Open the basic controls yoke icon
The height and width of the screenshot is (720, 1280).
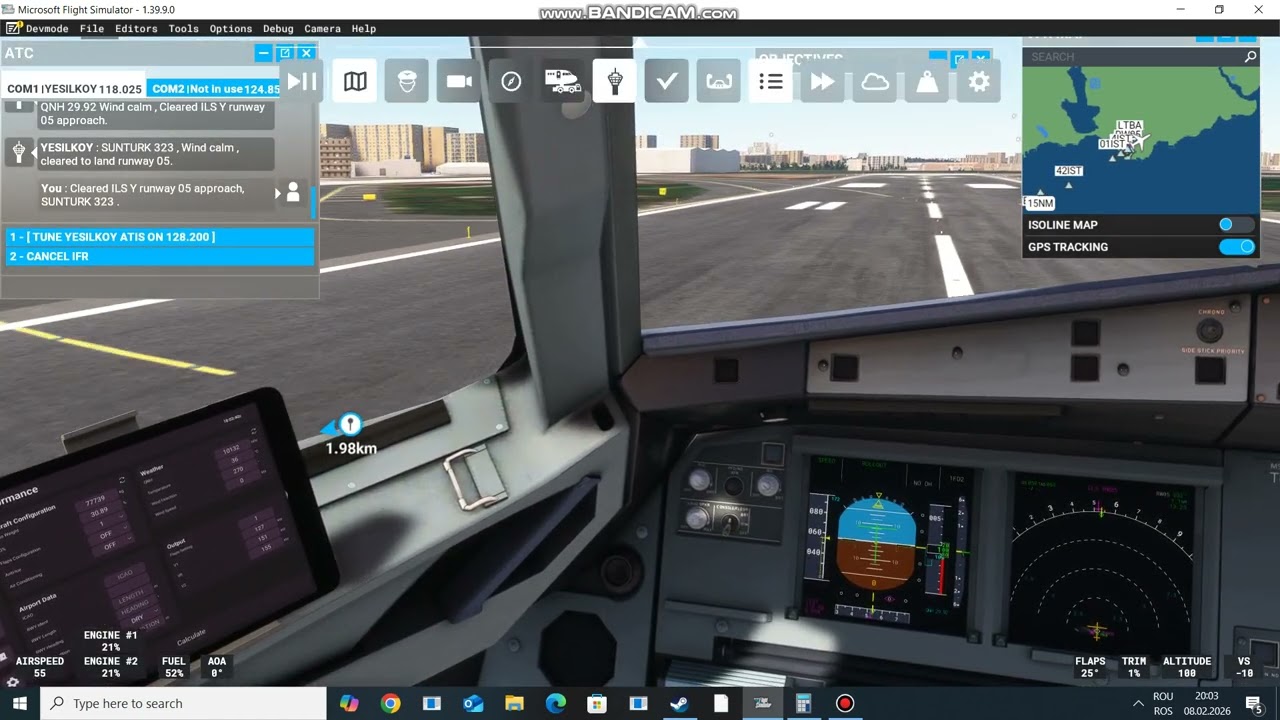tap(719, 81)
